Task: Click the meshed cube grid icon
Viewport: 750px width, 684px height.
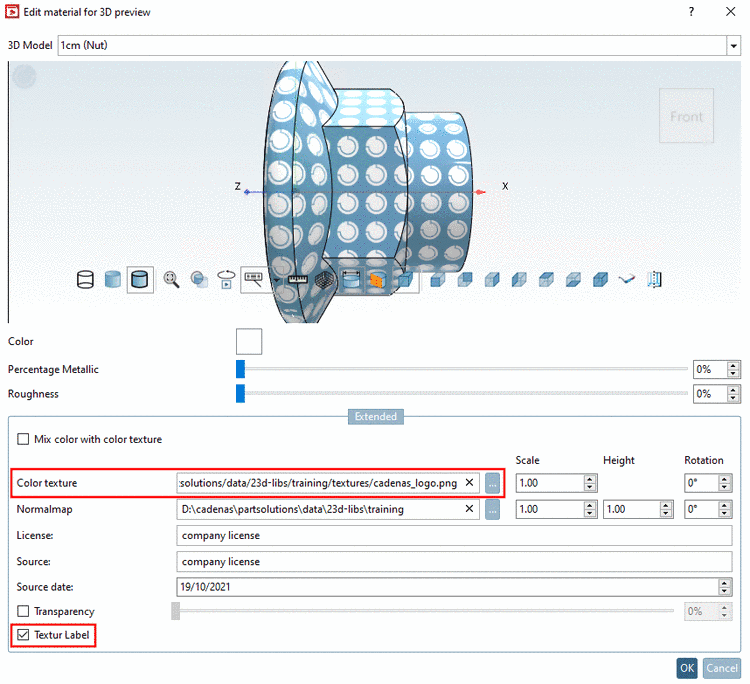Action: click(324, 280)
